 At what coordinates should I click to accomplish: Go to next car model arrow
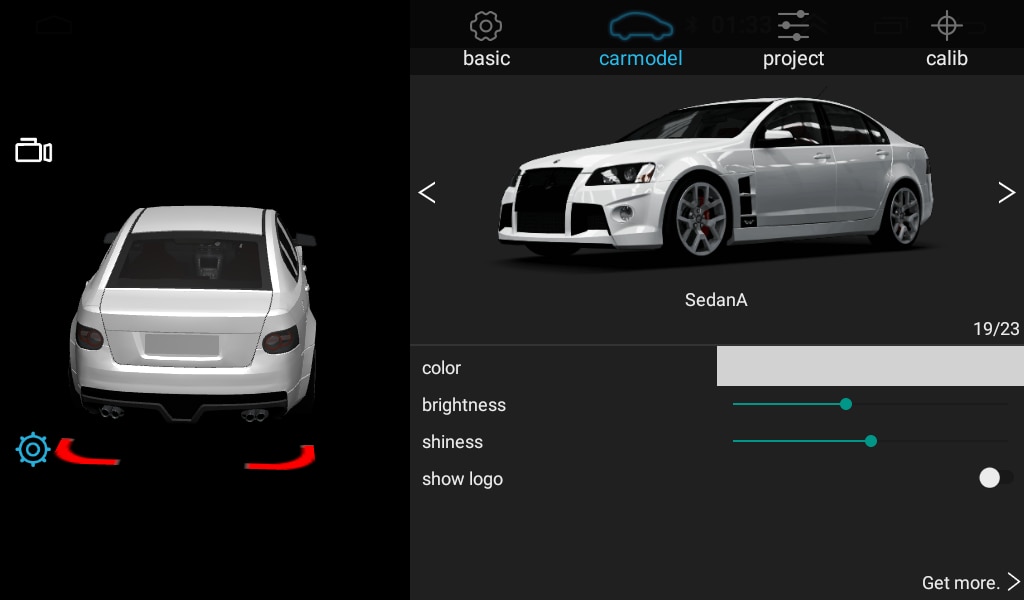coord(1006,193)
